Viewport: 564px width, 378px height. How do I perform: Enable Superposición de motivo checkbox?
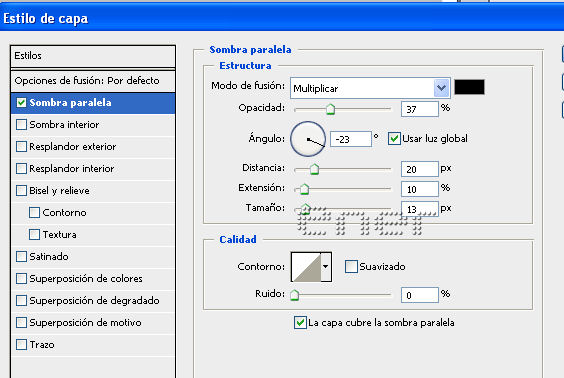pyautogui.click(x=21, y=322)
